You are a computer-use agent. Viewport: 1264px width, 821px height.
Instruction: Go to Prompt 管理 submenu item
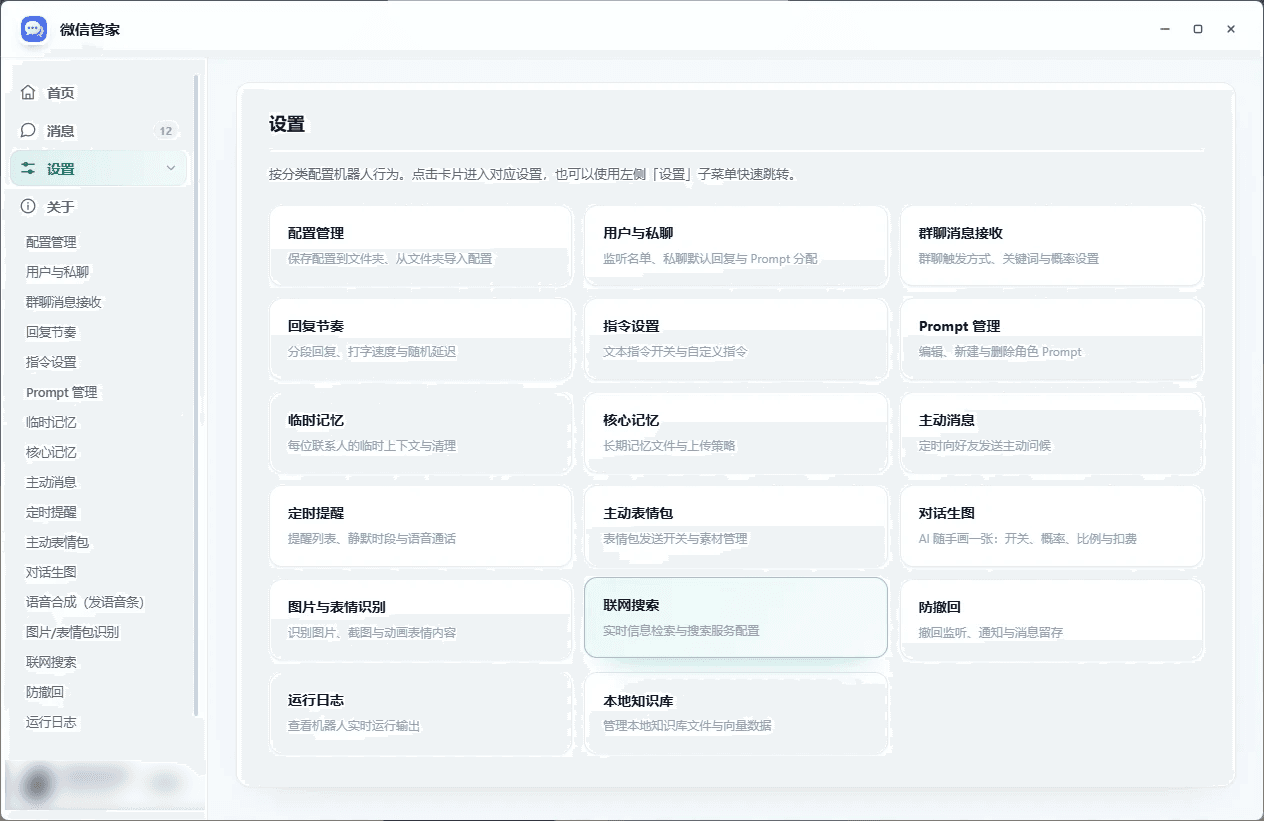coord(62,392)
